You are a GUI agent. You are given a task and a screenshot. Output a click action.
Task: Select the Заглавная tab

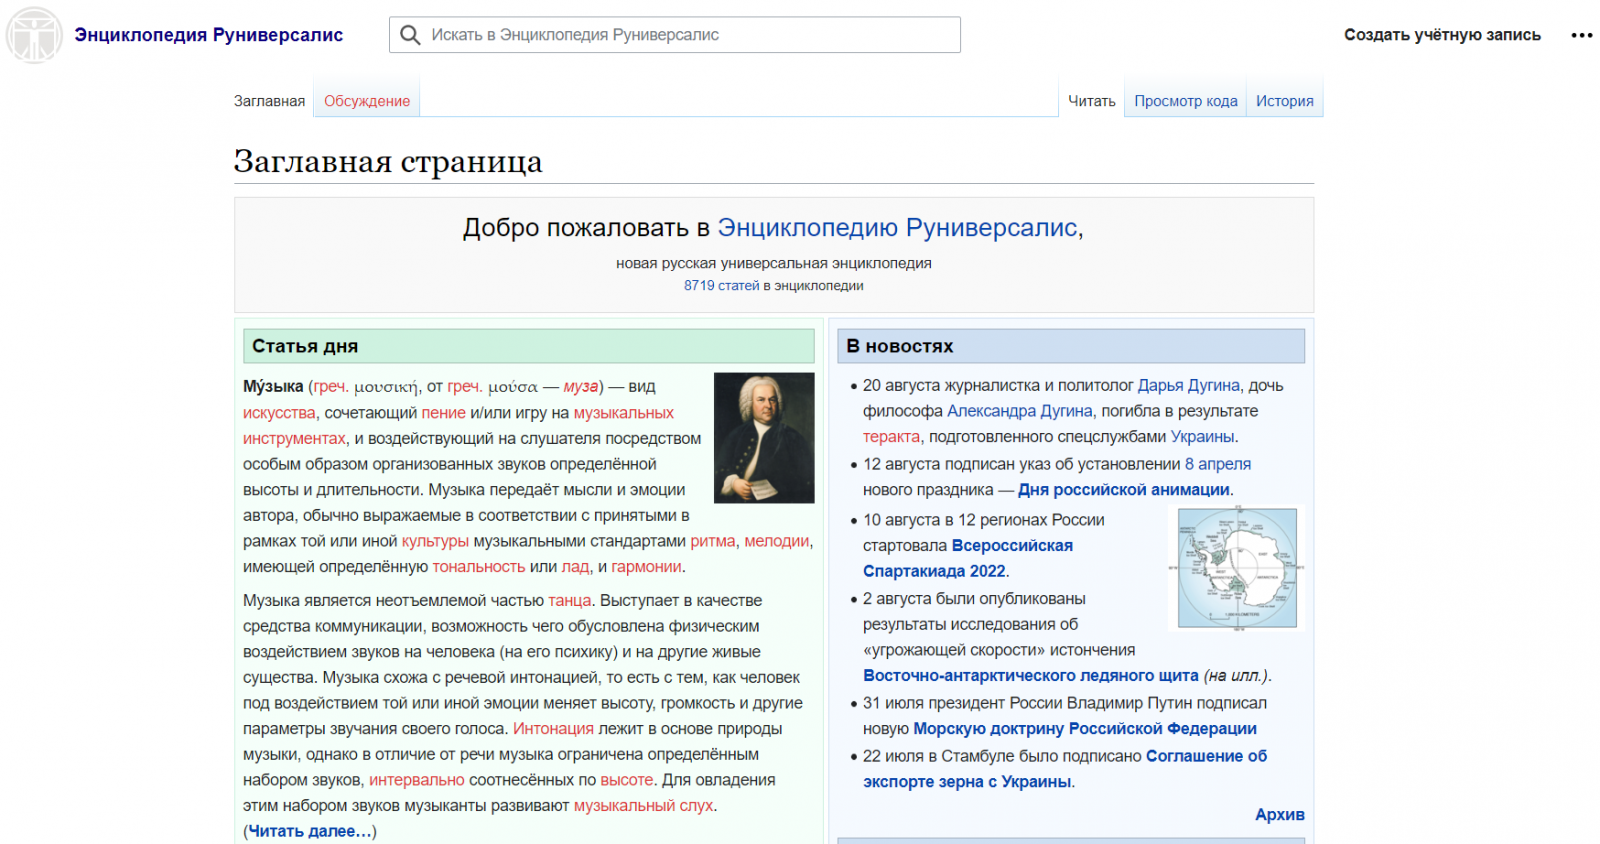269,101
